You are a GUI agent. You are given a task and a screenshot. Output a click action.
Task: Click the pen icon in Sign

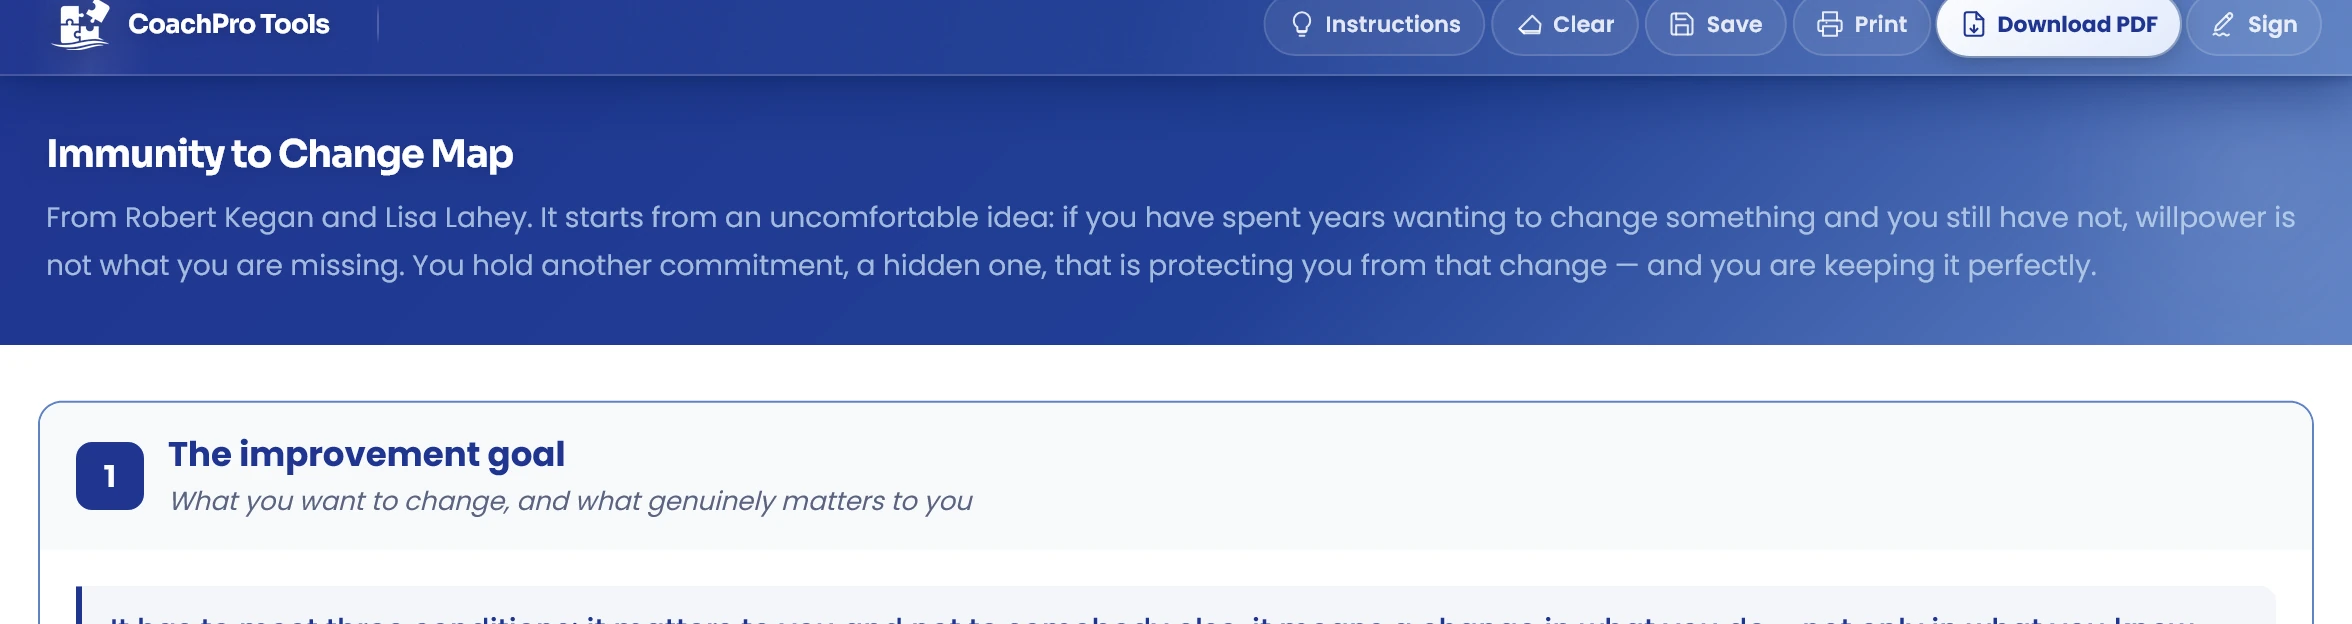(2222, 24)
